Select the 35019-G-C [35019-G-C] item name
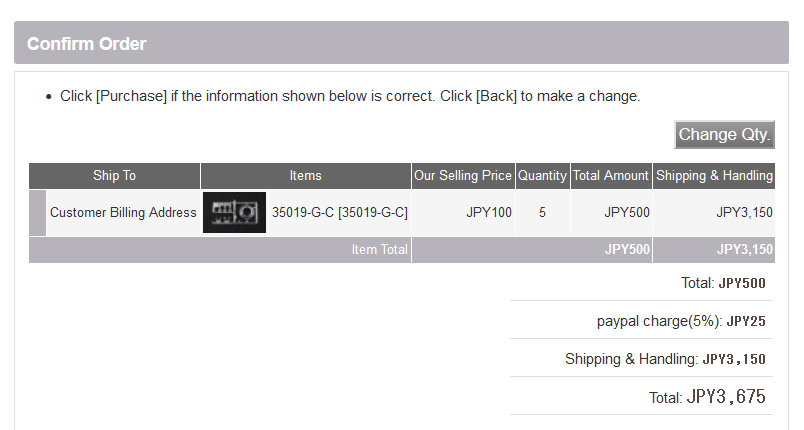This screenshot has width=804, height=430. pyautogui.click(x=339, y=212)
